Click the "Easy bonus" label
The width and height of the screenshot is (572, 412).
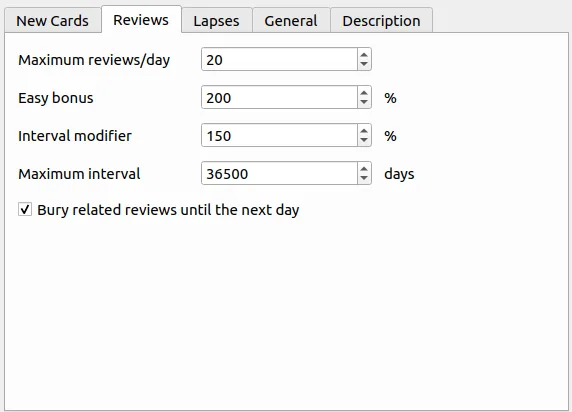(x=56, y=98)
